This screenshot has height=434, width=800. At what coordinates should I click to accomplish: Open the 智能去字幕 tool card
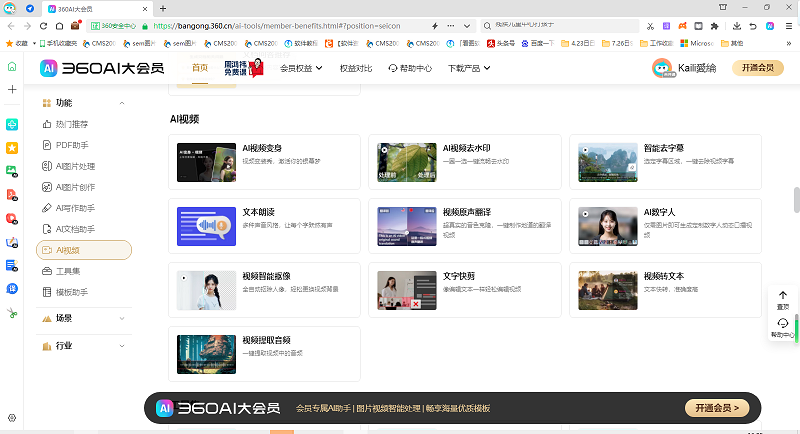click(x=665, y=162)
